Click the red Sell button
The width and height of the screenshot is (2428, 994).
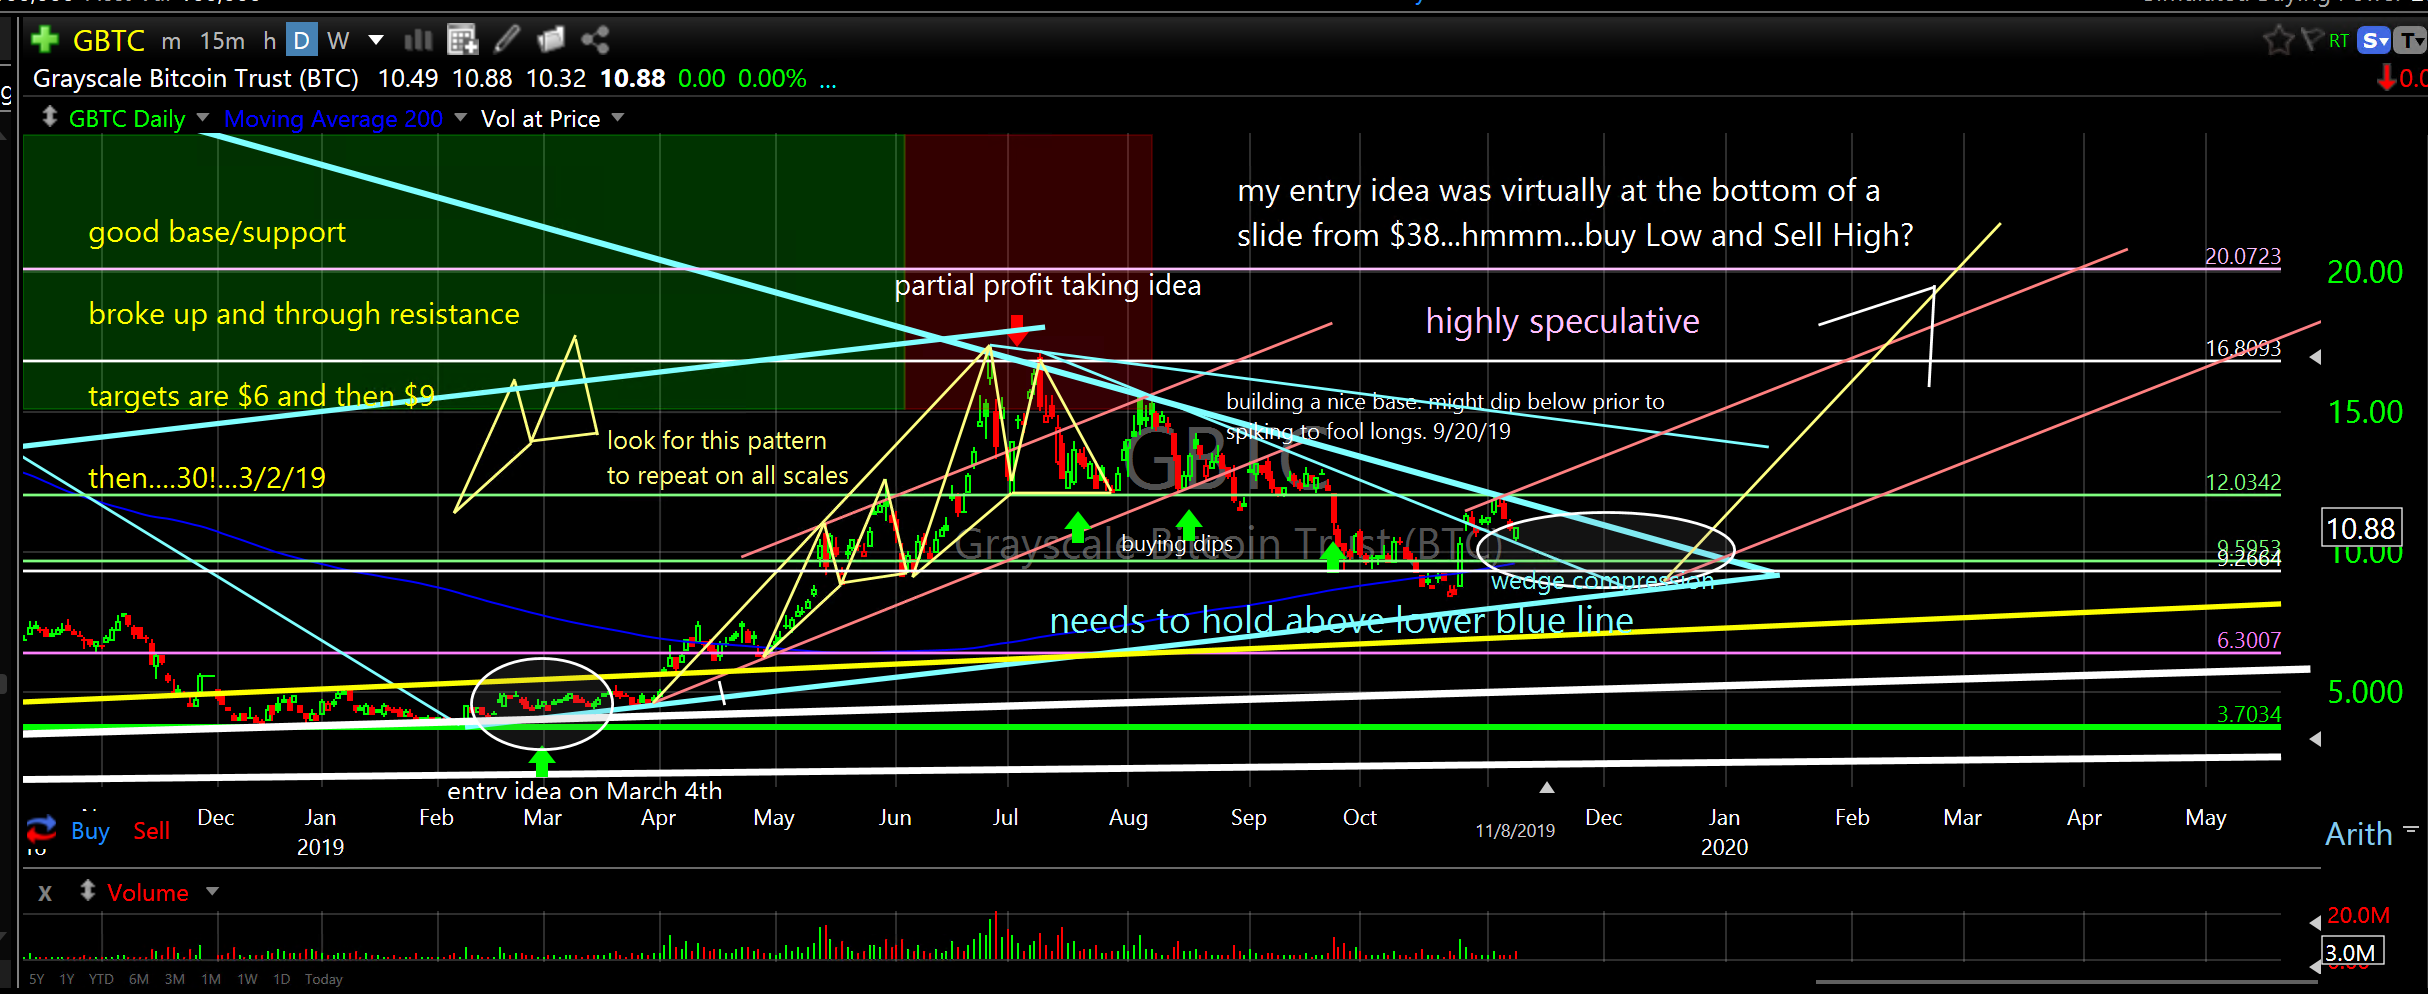(152, 831)
